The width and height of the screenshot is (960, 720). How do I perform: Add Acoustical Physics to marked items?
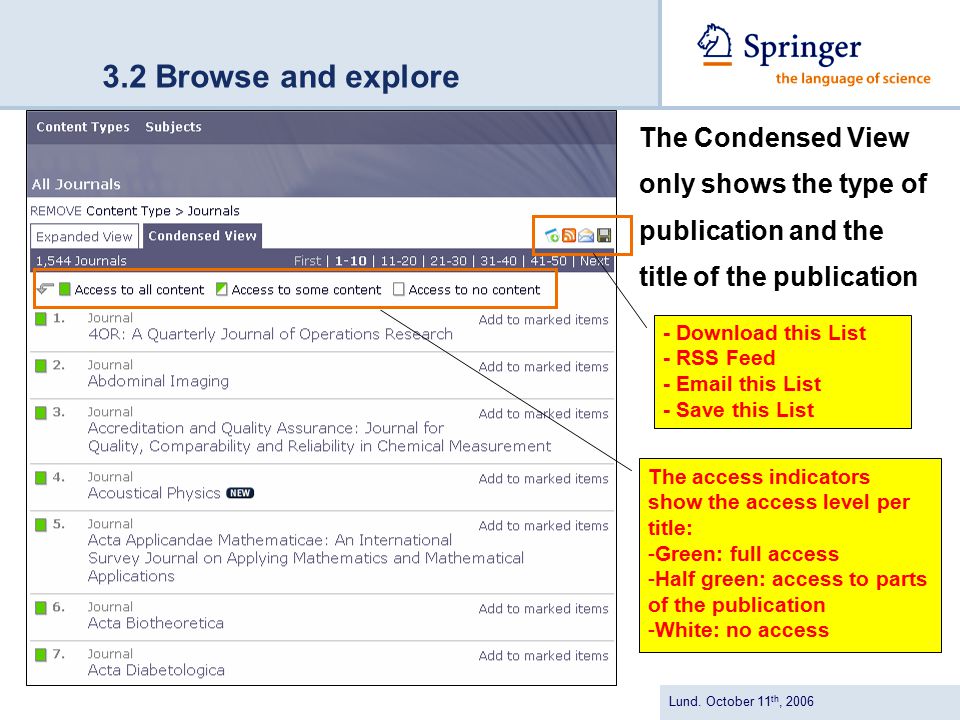pos(543,479)
